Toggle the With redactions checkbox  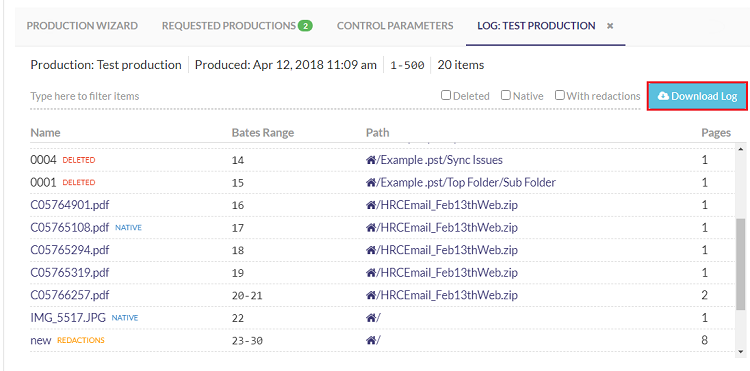point(560,95)
